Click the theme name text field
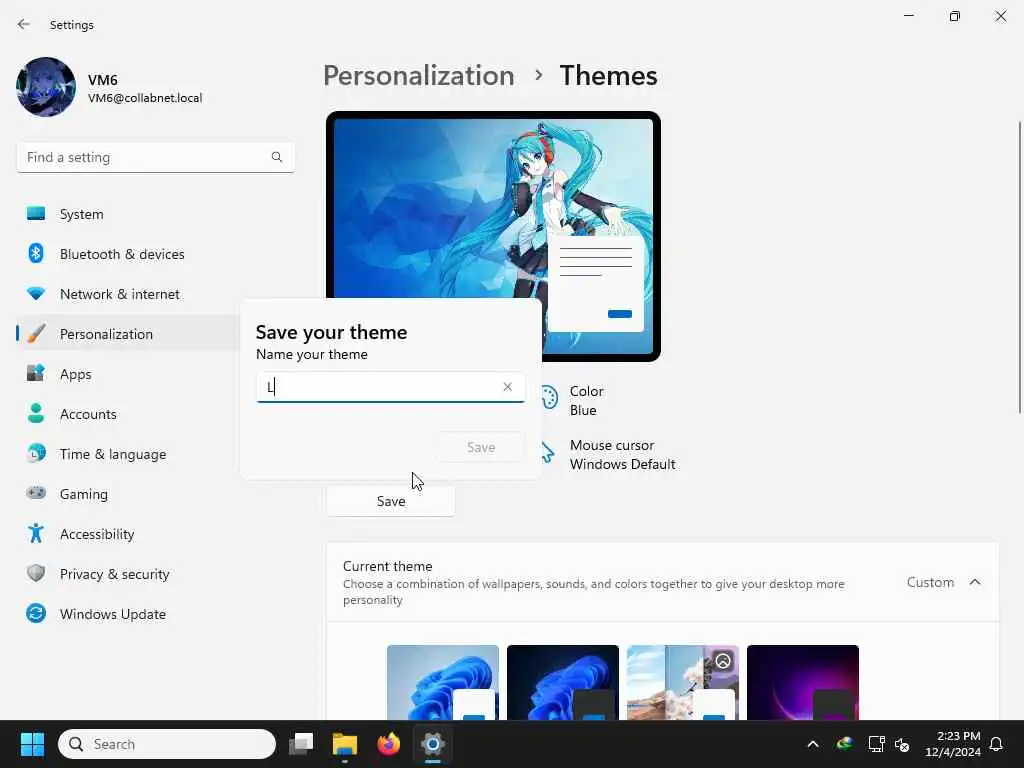Image resolution: width=1024 pixels, height=768 pixels. point(391,387)
